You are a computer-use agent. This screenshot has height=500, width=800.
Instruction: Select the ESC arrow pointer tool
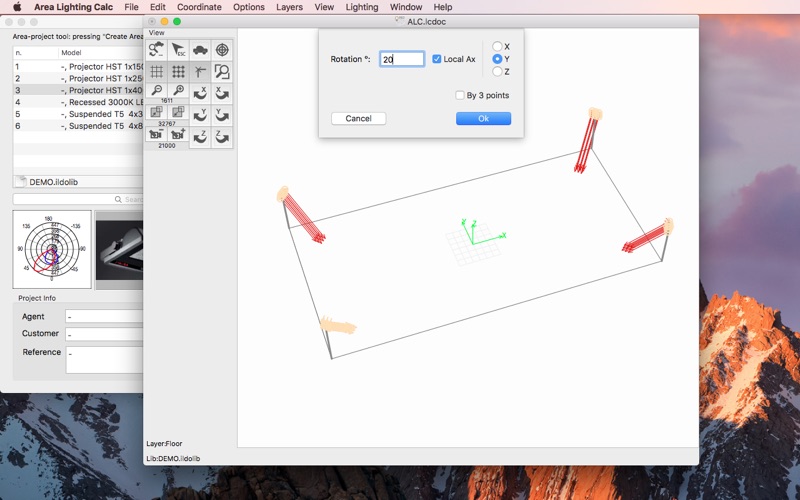coord(178,50)
